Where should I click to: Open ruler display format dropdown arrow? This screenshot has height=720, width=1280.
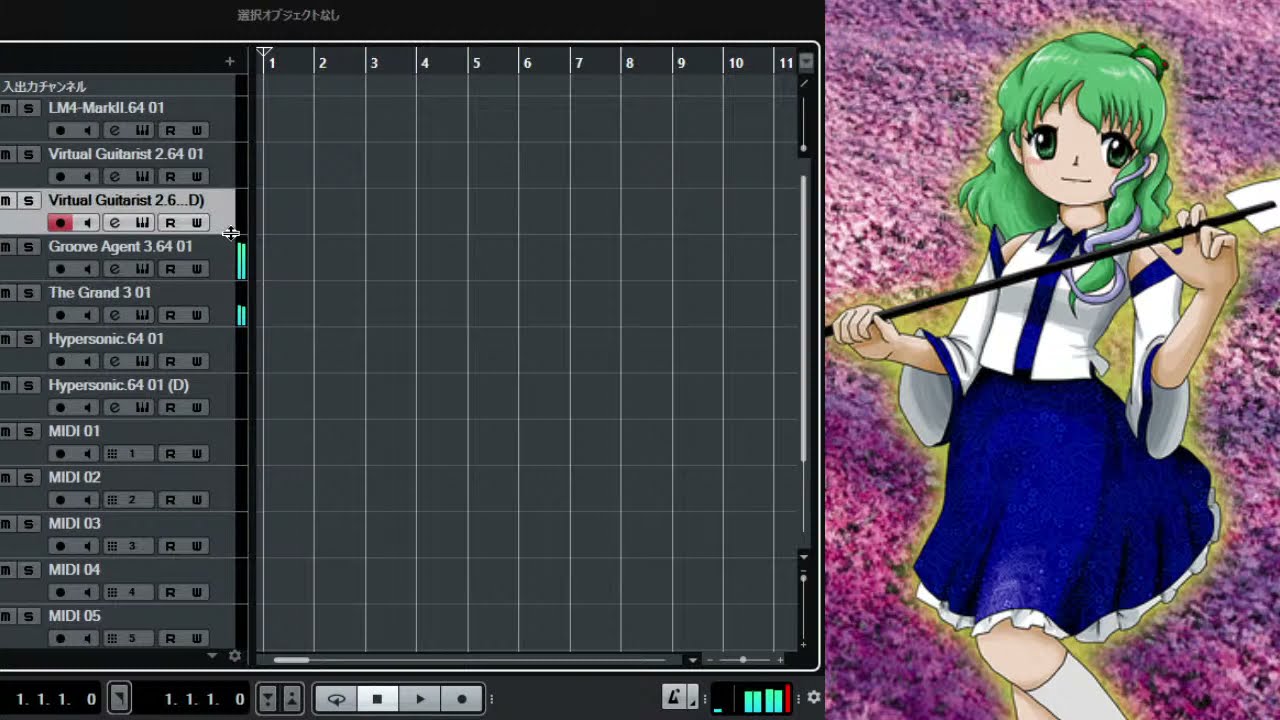pos(806,62)
